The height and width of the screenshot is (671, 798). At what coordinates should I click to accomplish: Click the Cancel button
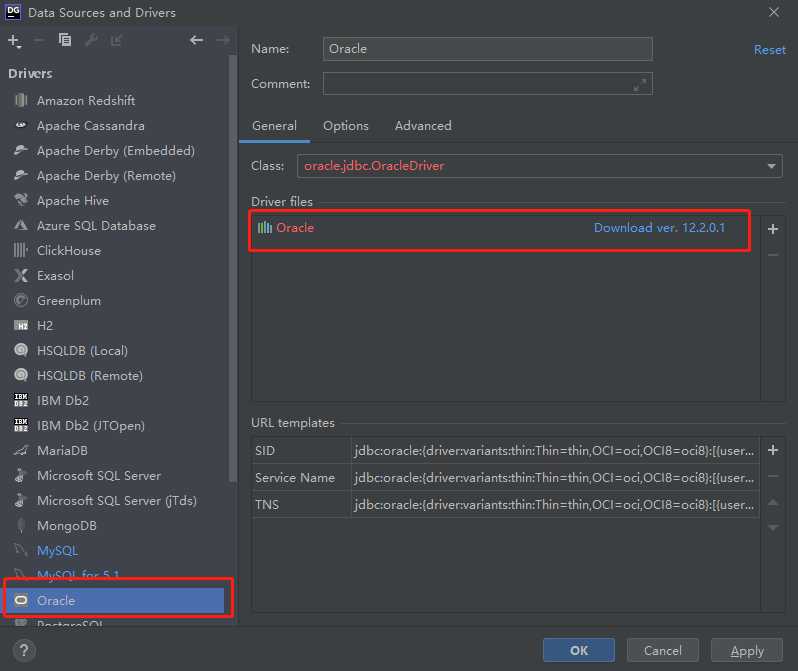(662, 650)
